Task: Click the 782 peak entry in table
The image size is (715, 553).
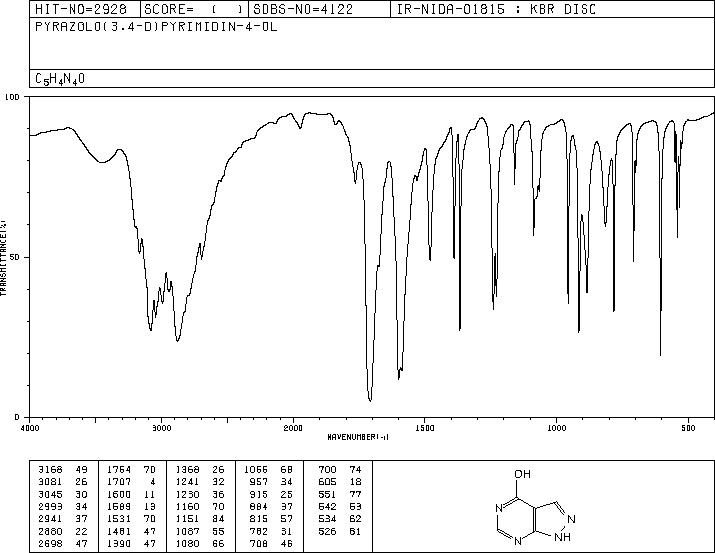Action: tap(271, 531)
